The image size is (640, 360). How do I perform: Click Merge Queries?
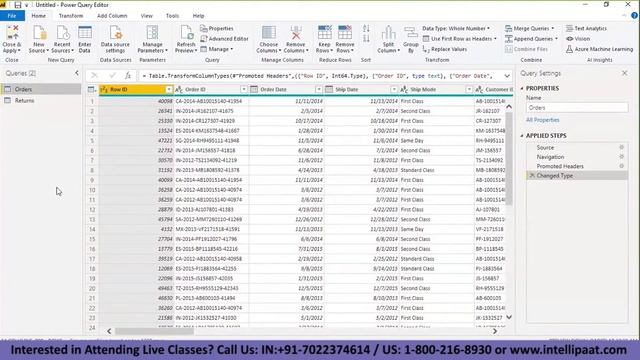529,29
